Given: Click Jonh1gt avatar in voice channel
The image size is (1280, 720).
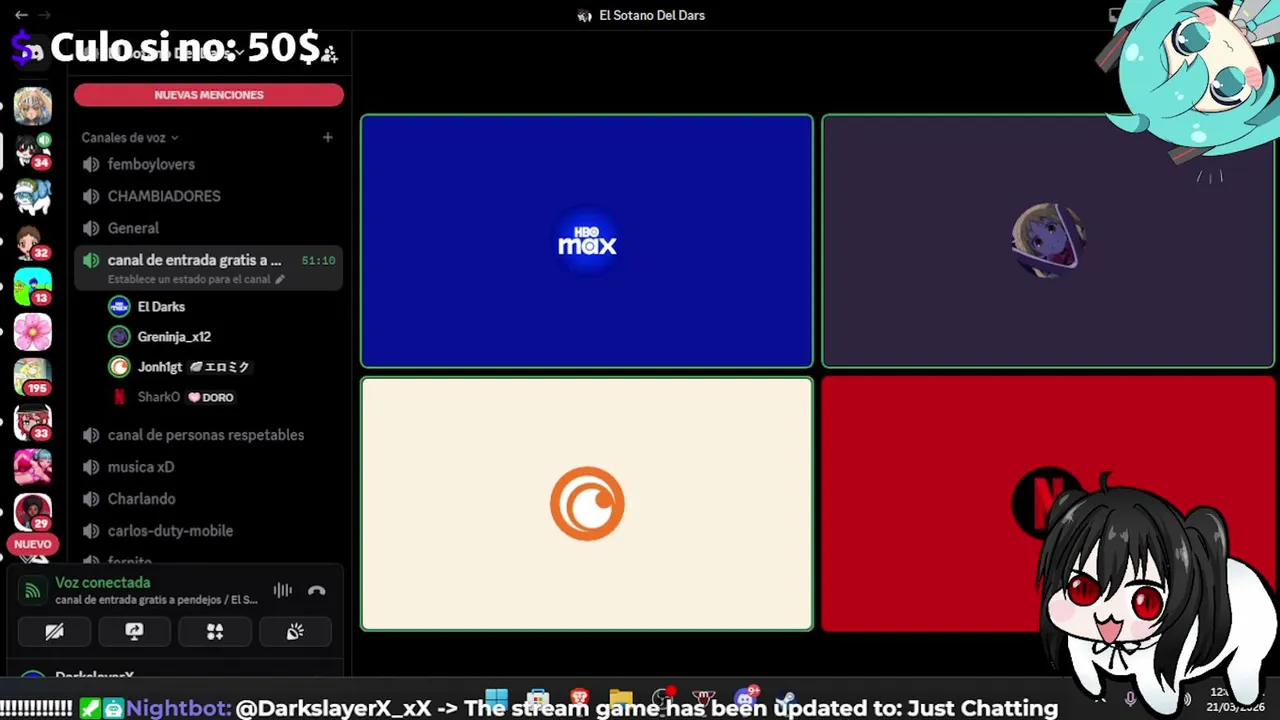Looking at the screenshot, I should pyautogui.click(x=119, y=367).
